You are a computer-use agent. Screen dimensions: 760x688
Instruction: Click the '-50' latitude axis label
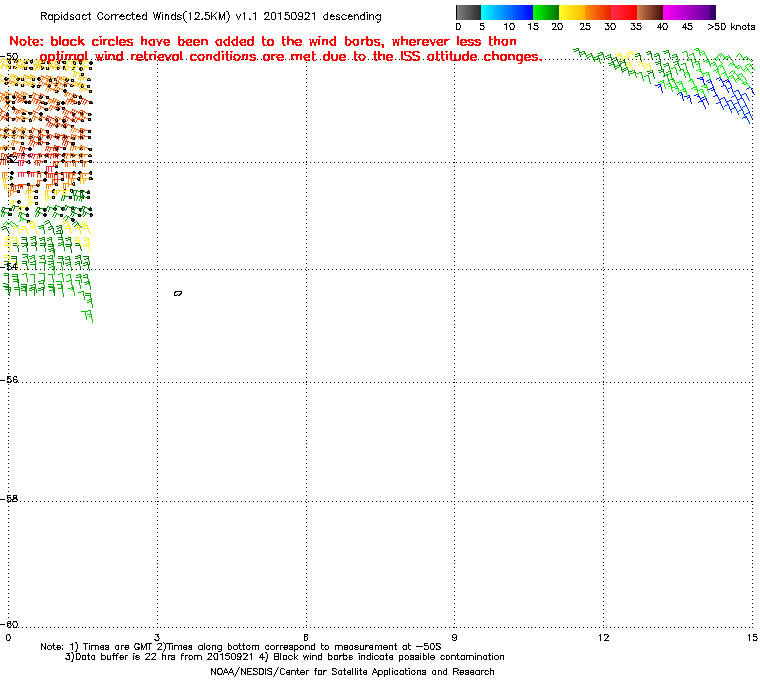[x=9, y=56]
